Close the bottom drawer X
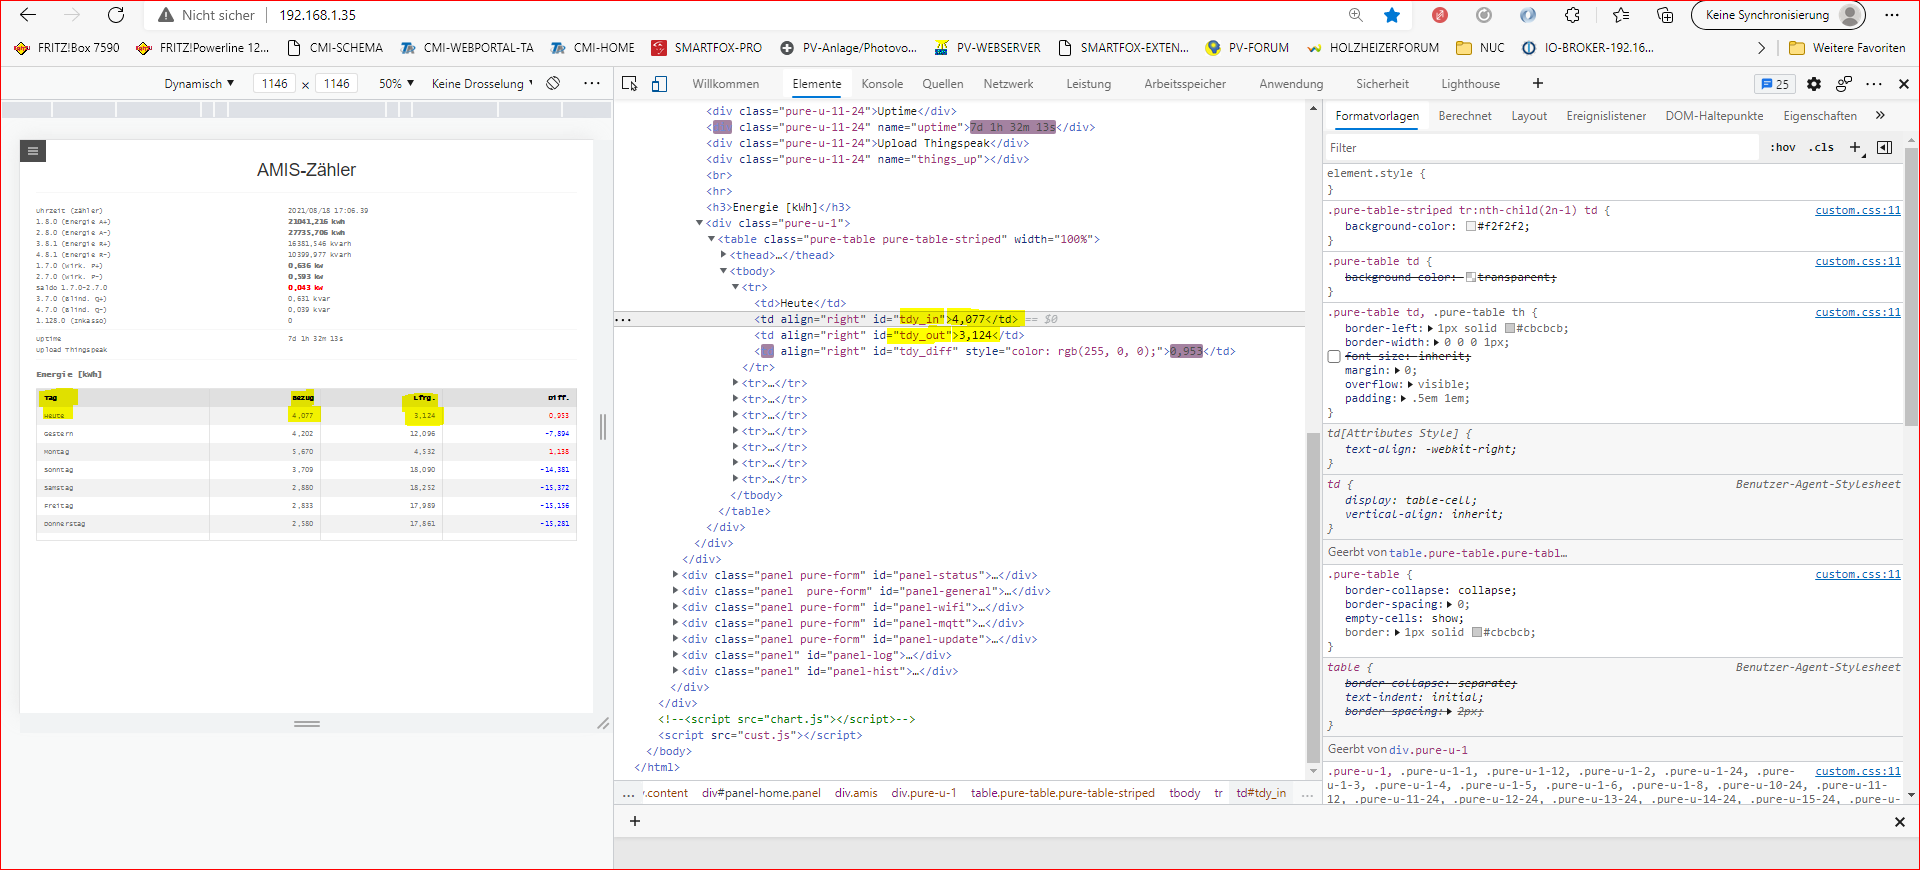 point(1899,822)
